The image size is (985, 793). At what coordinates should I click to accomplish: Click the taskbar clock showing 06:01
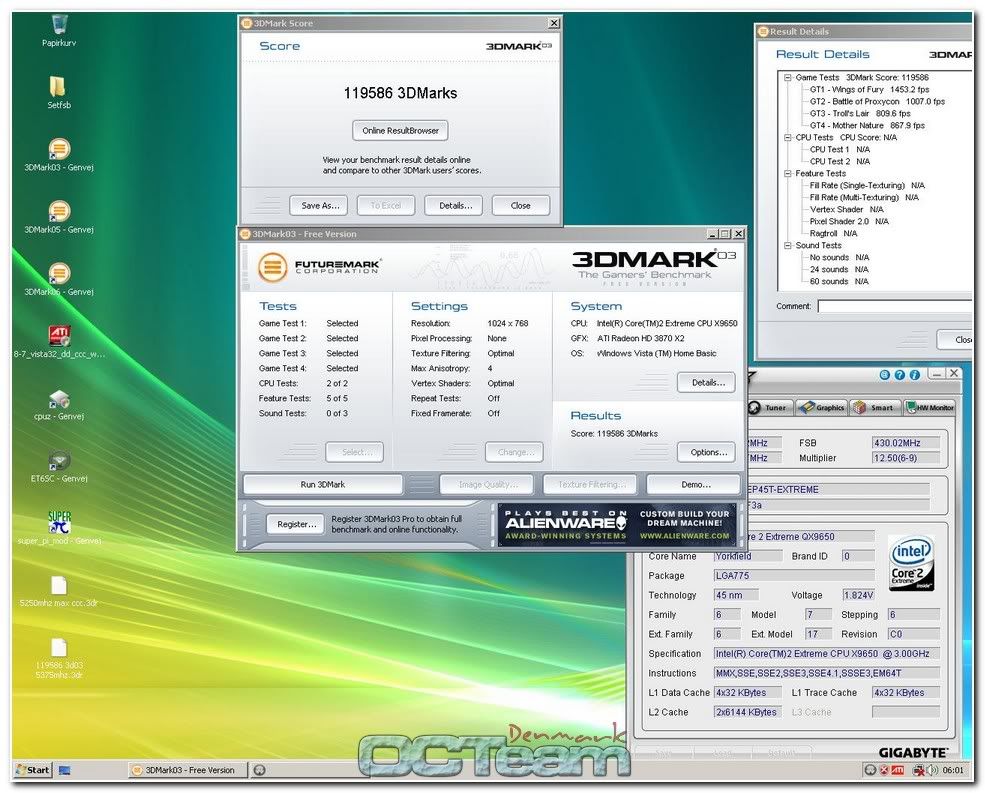[x=952, y=770]
